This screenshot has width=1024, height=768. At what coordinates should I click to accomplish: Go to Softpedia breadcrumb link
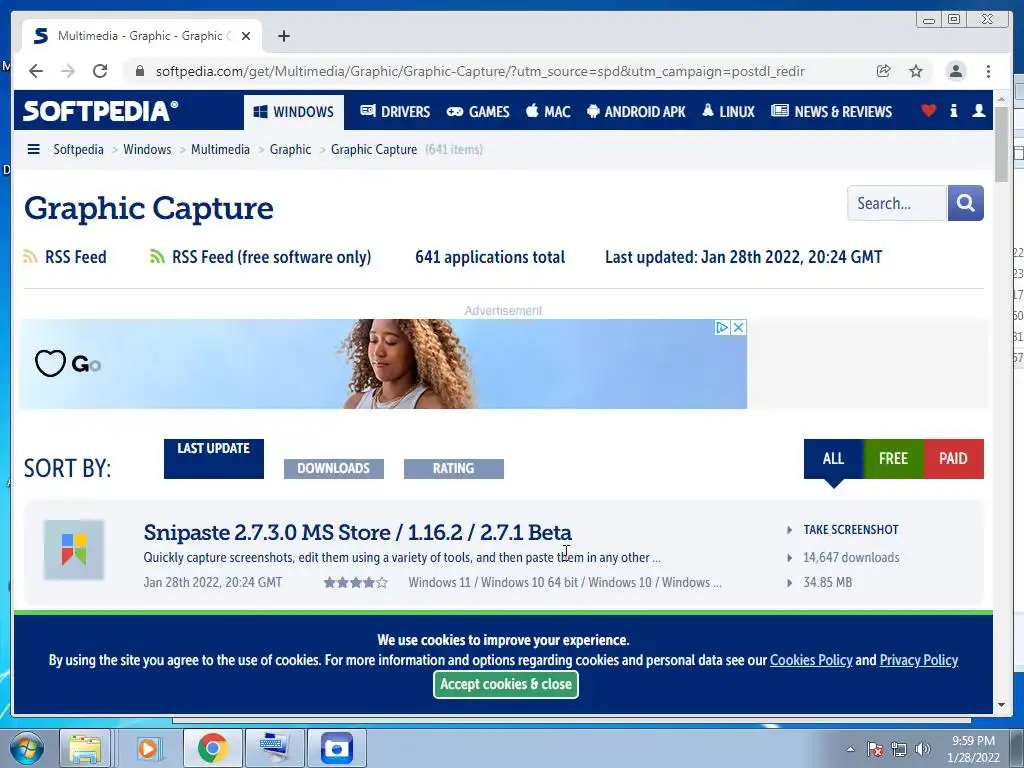(x=78, y=150)
